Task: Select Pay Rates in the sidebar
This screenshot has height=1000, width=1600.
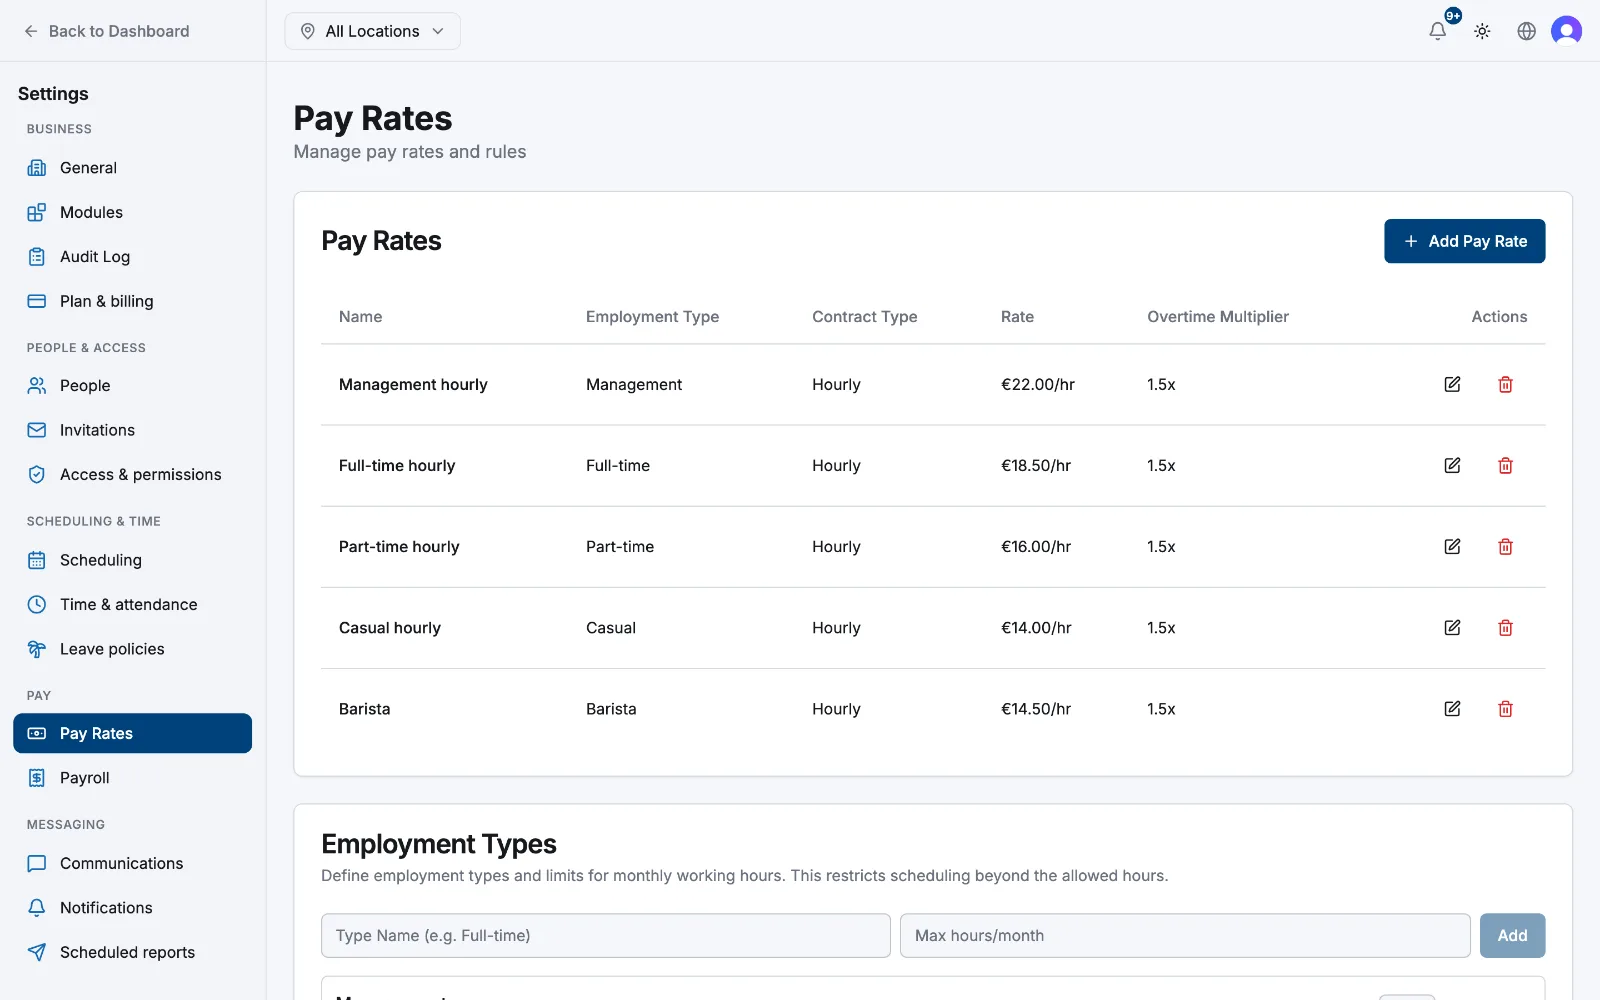Action: 132,733
